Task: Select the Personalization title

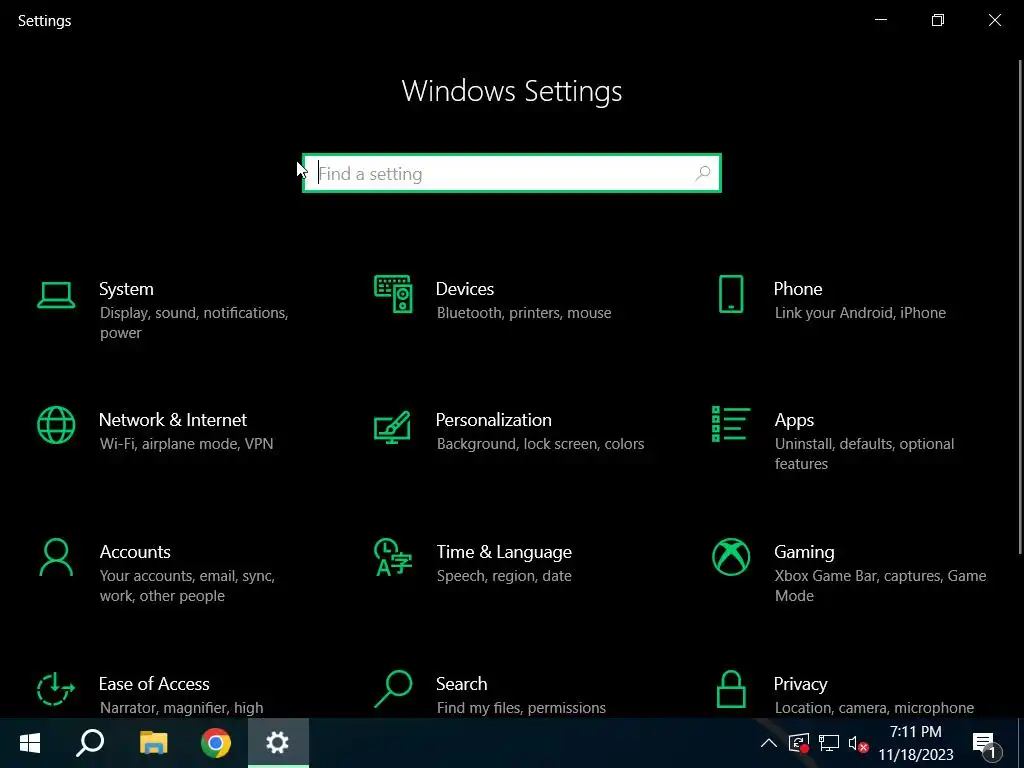Action: (x=493, y=419)
